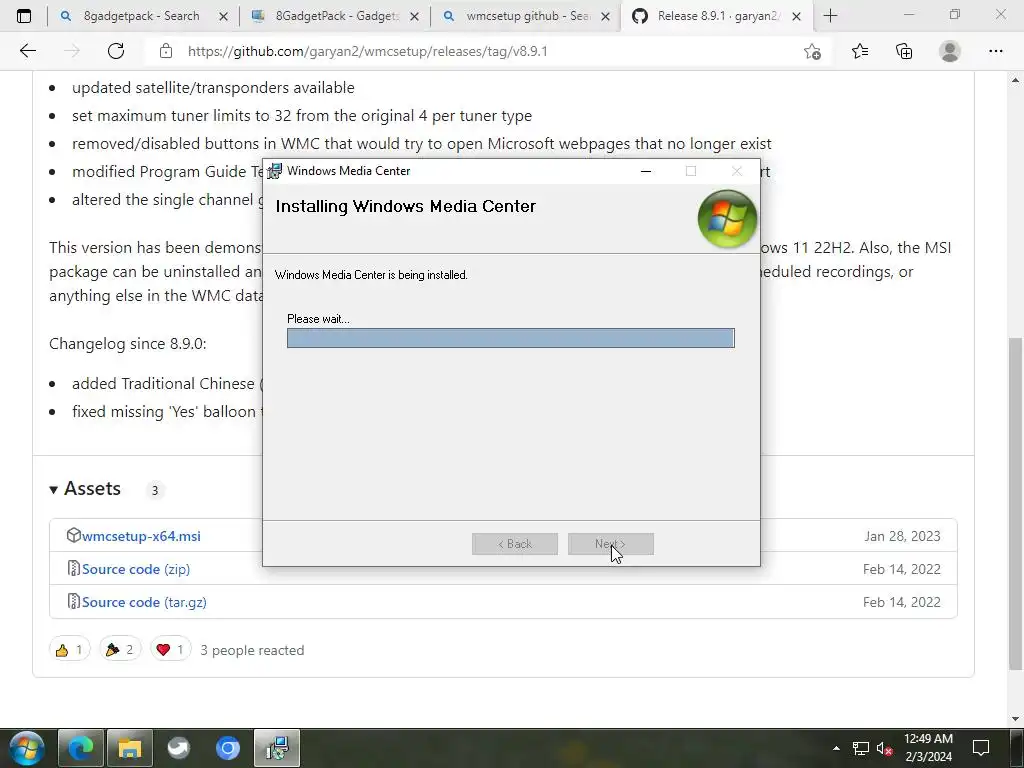Viewport: 1024px width, 768px height.
Task: Open a new browser tab
Action: point(830,16)
